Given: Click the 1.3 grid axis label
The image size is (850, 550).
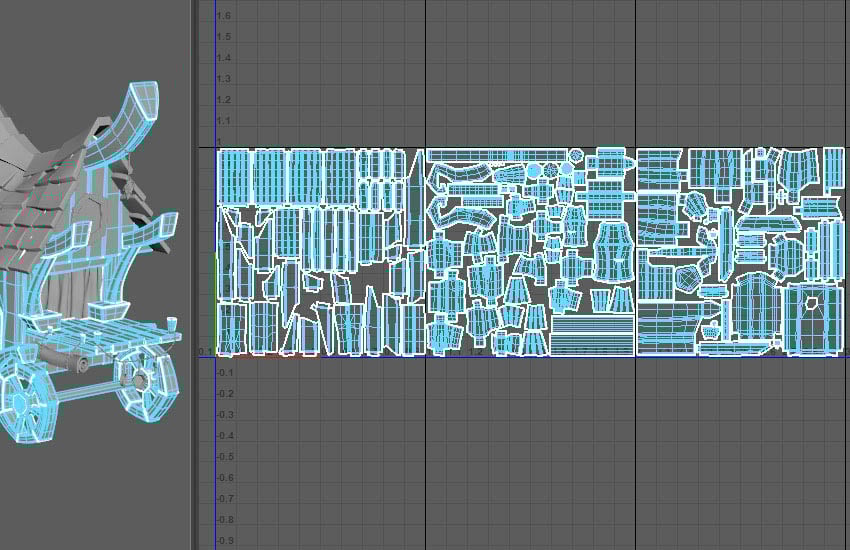Looking at the screenshot, I should (223, 79).
